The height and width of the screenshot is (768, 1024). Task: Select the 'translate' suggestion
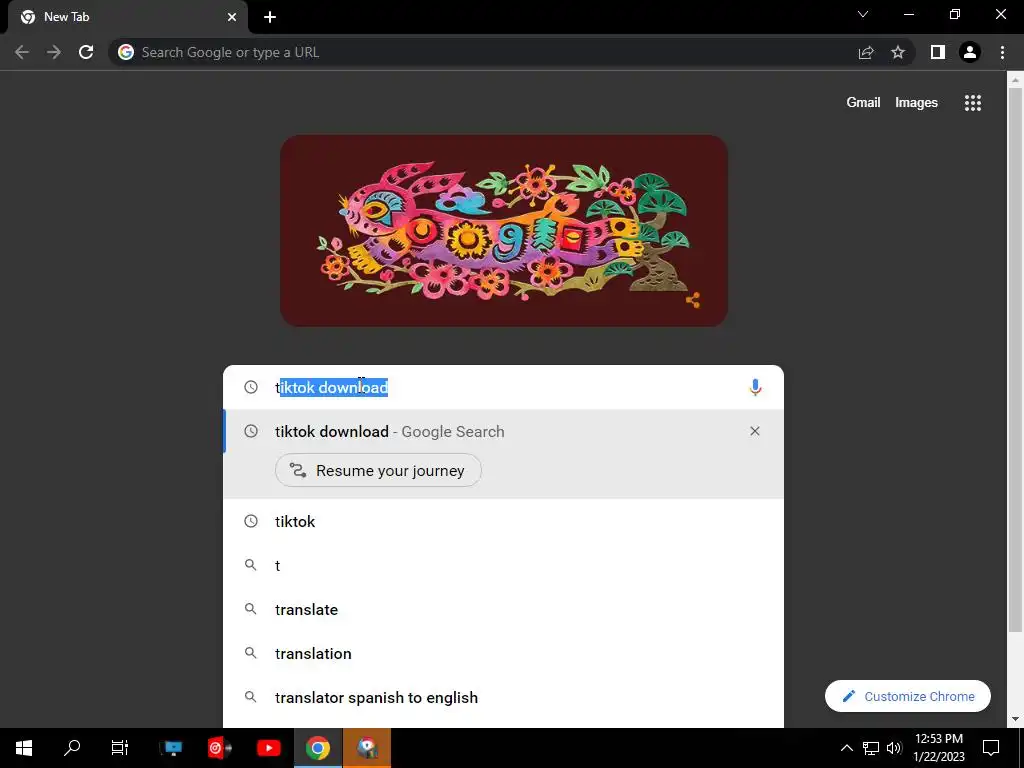click(x=504, y=609)
